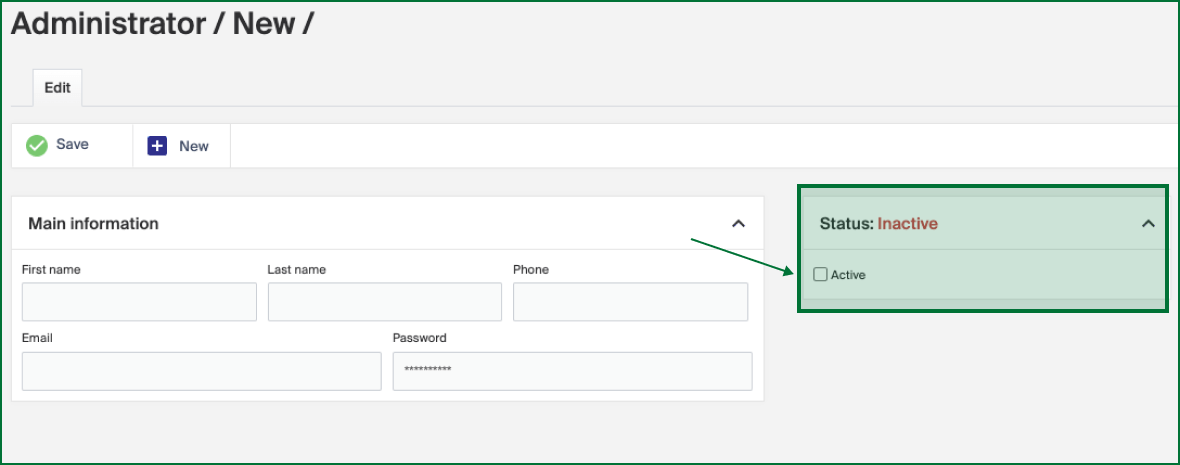Focus the Last name input field
Viewport: 1180px width, 465px height.
click(385, 302)
